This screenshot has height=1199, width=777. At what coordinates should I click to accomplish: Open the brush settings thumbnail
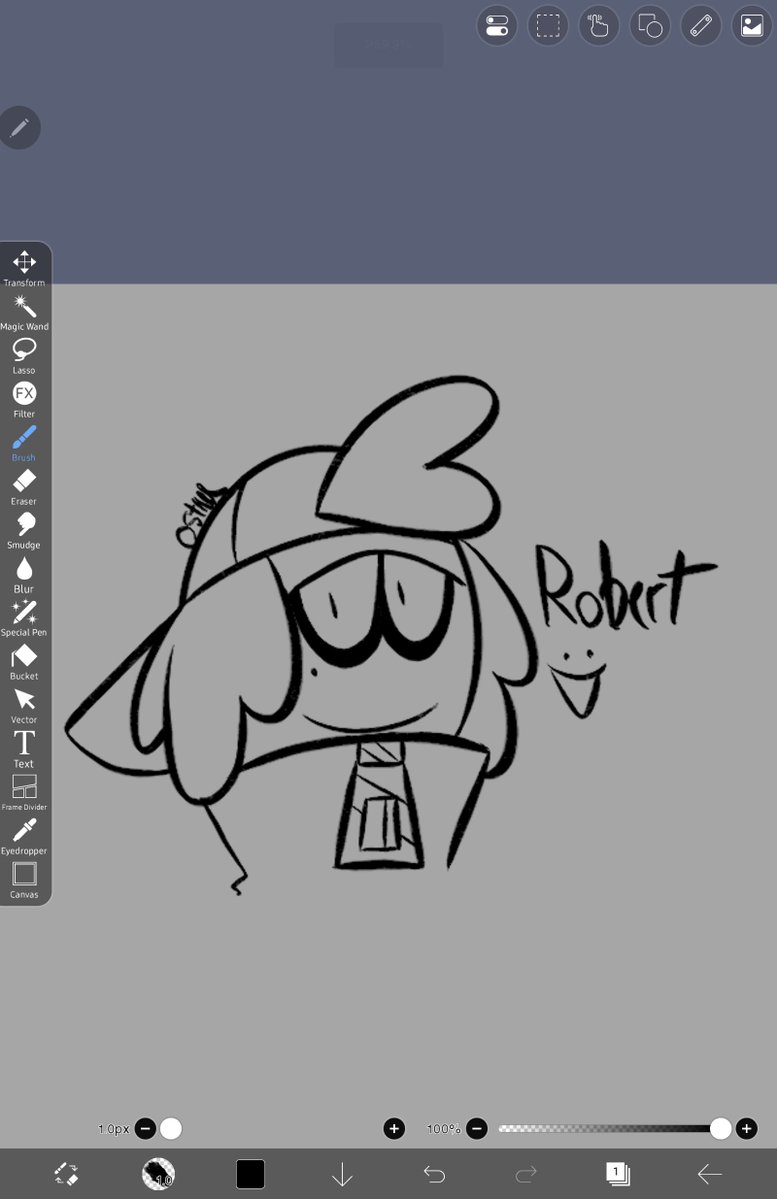pyautogui.click(x=158, y=1174)
